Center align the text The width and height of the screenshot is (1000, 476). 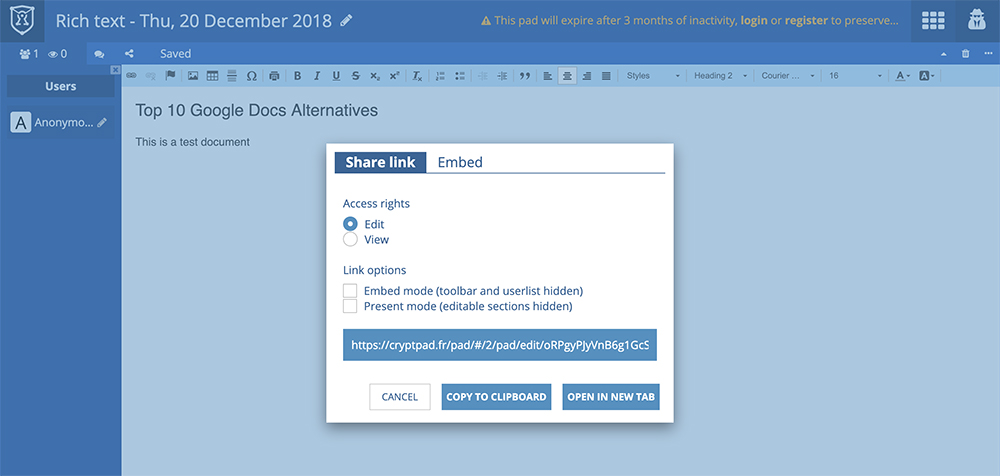click(567, 75)
